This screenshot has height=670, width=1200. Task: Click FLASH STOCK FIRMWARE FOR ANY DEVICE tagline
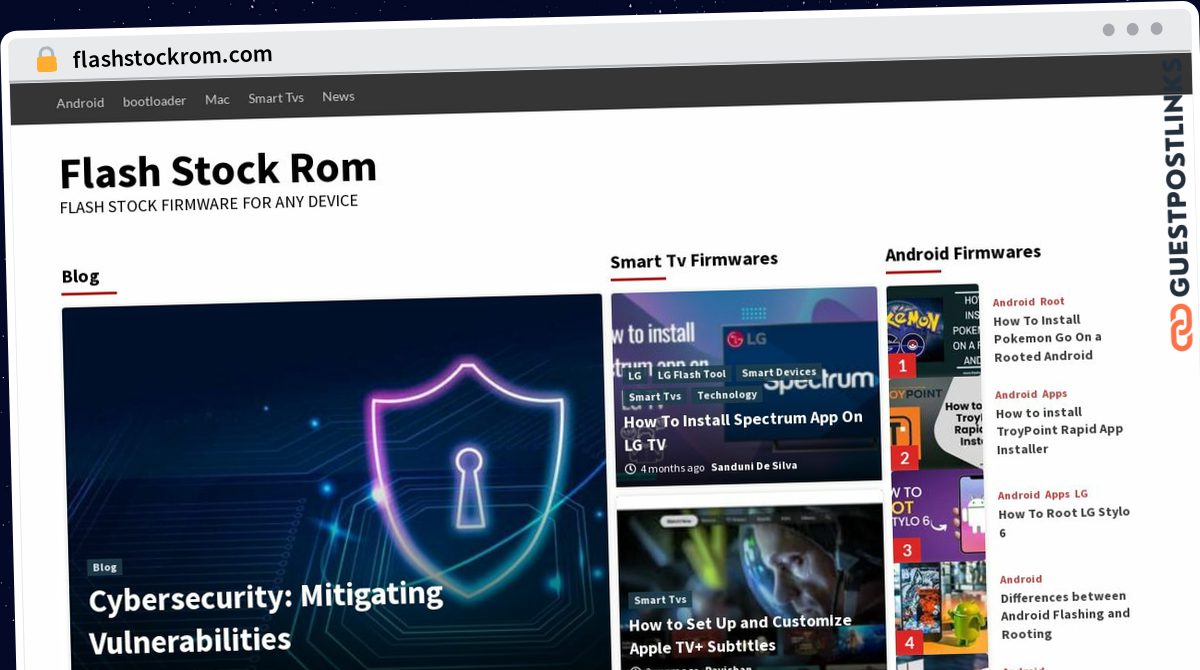(x=209, y=203)
